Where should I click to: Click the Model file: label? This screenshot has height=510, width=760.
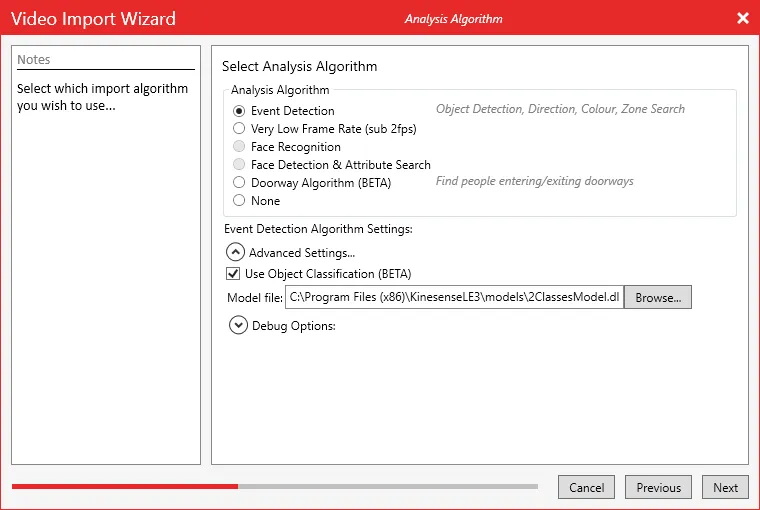pos(255,298)
